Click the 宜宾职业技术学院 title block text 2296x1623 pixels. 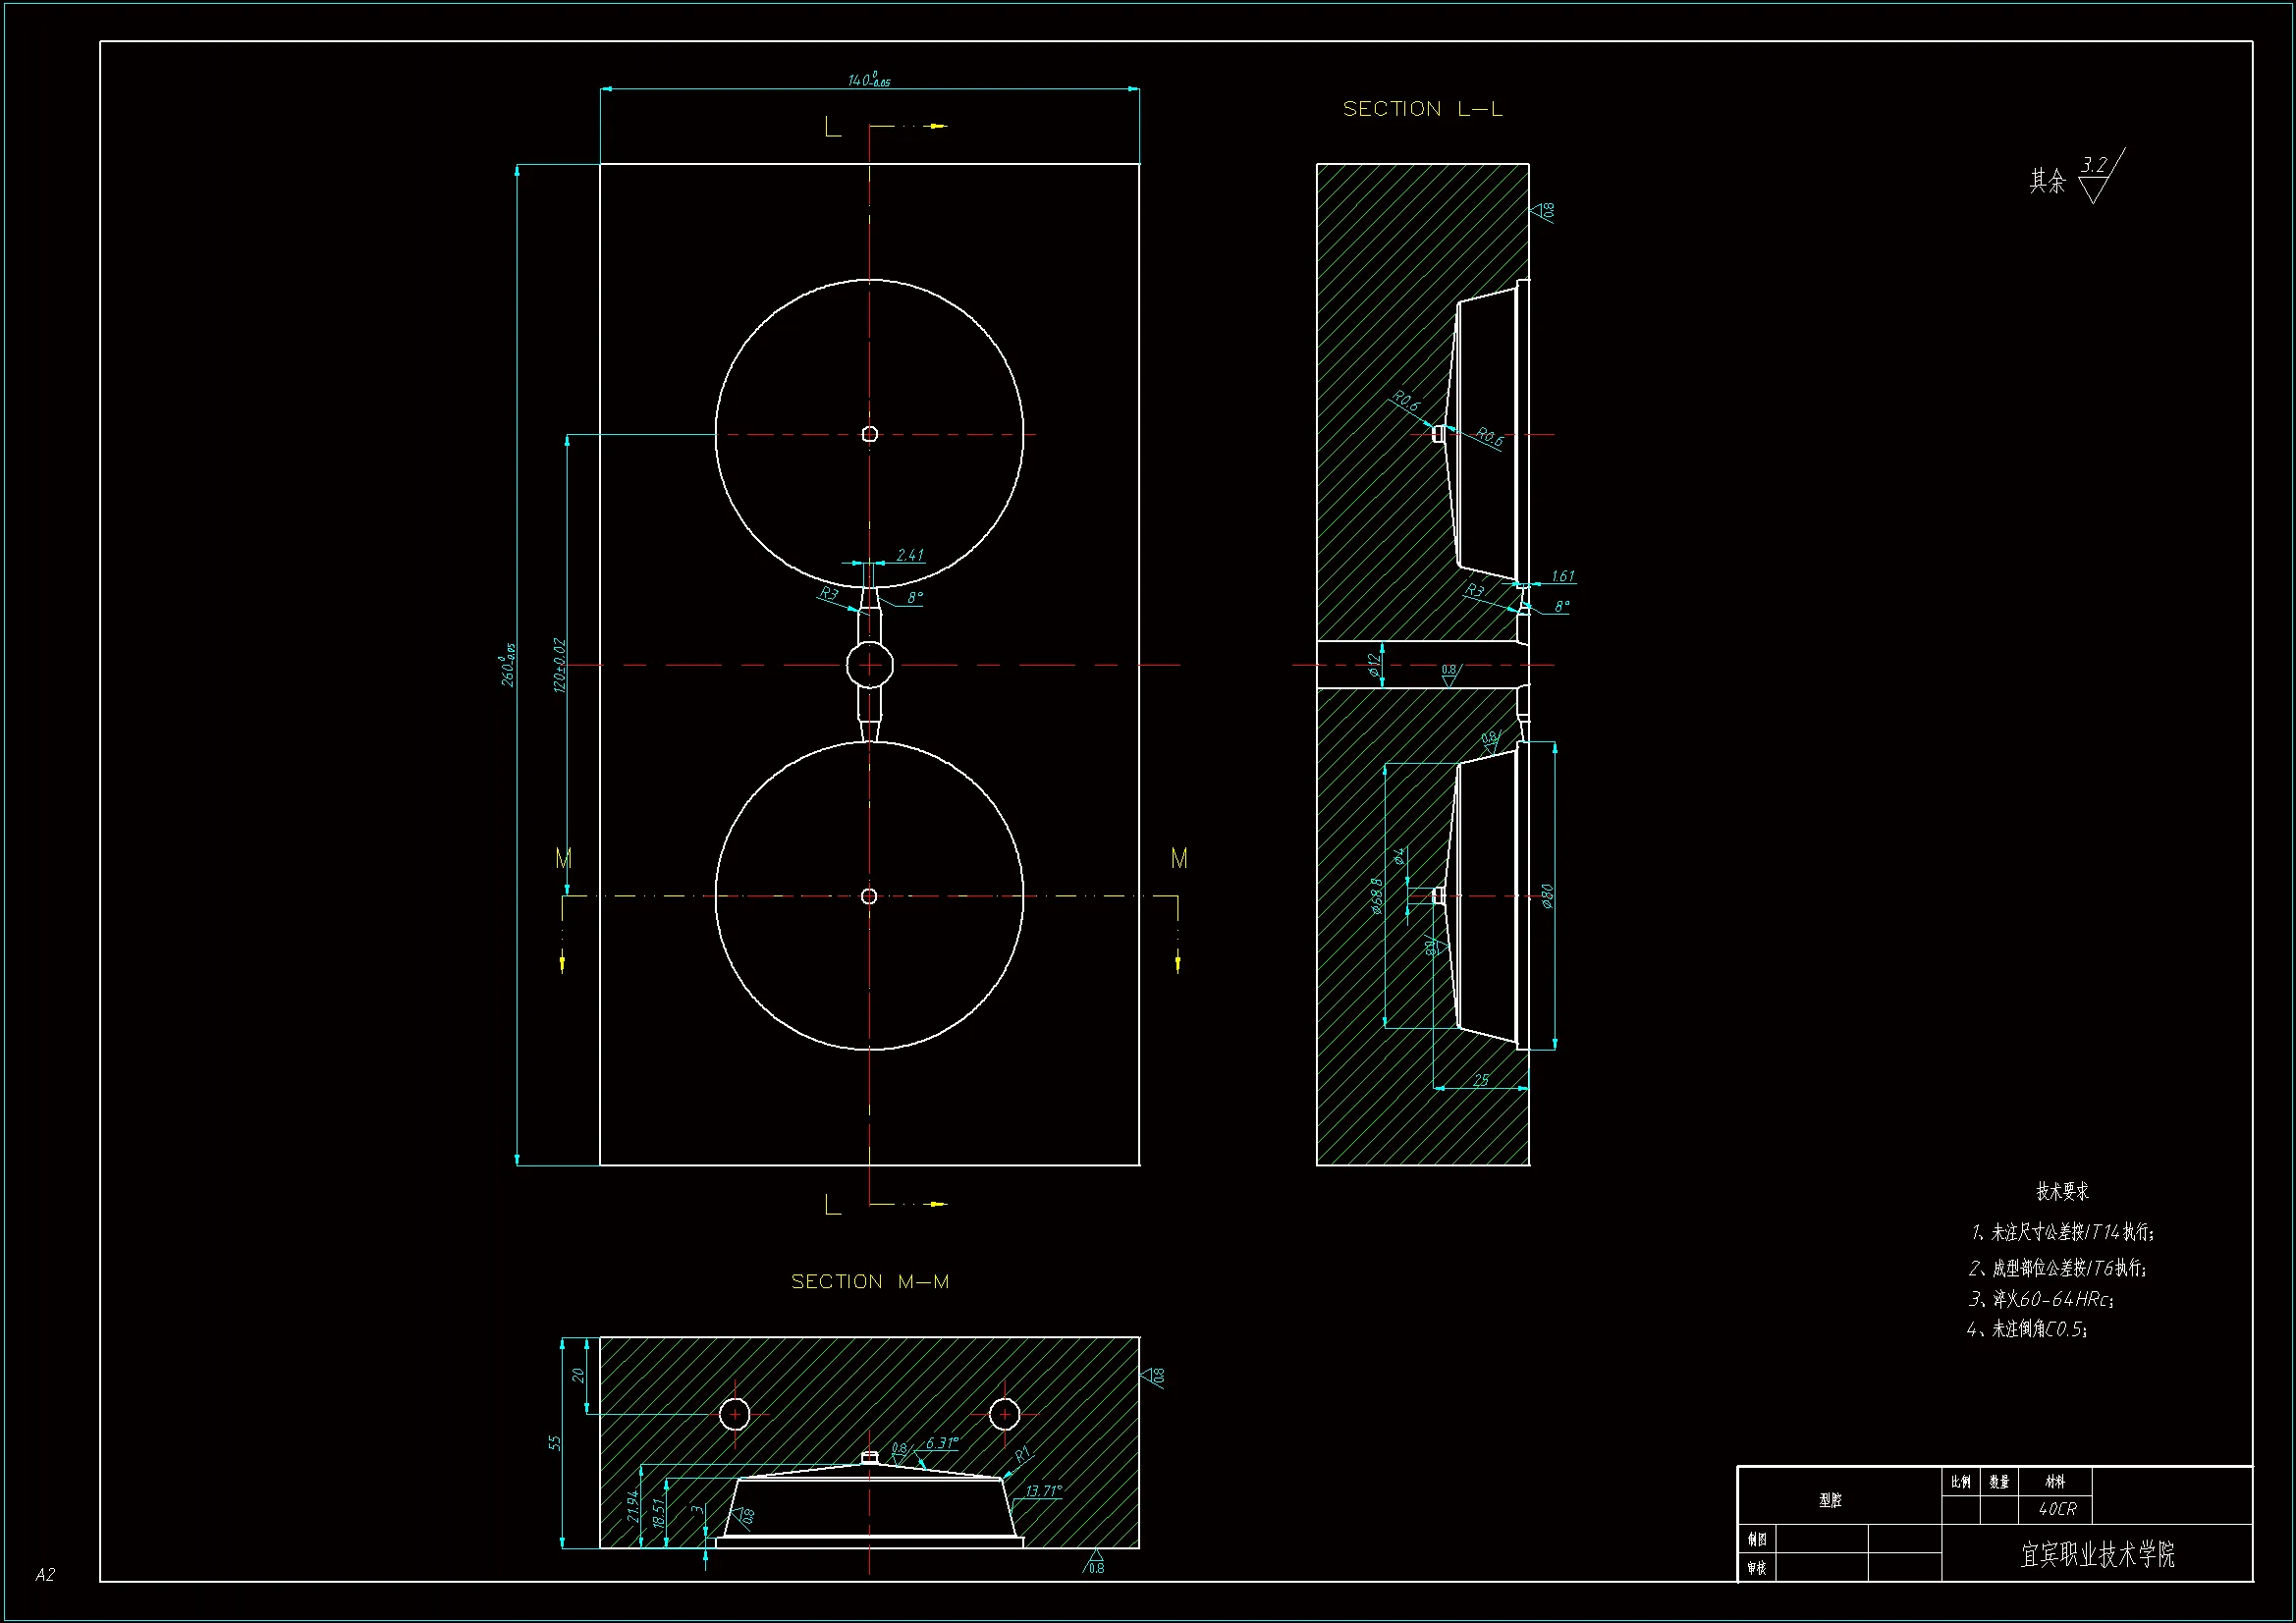point(2097,1554)
